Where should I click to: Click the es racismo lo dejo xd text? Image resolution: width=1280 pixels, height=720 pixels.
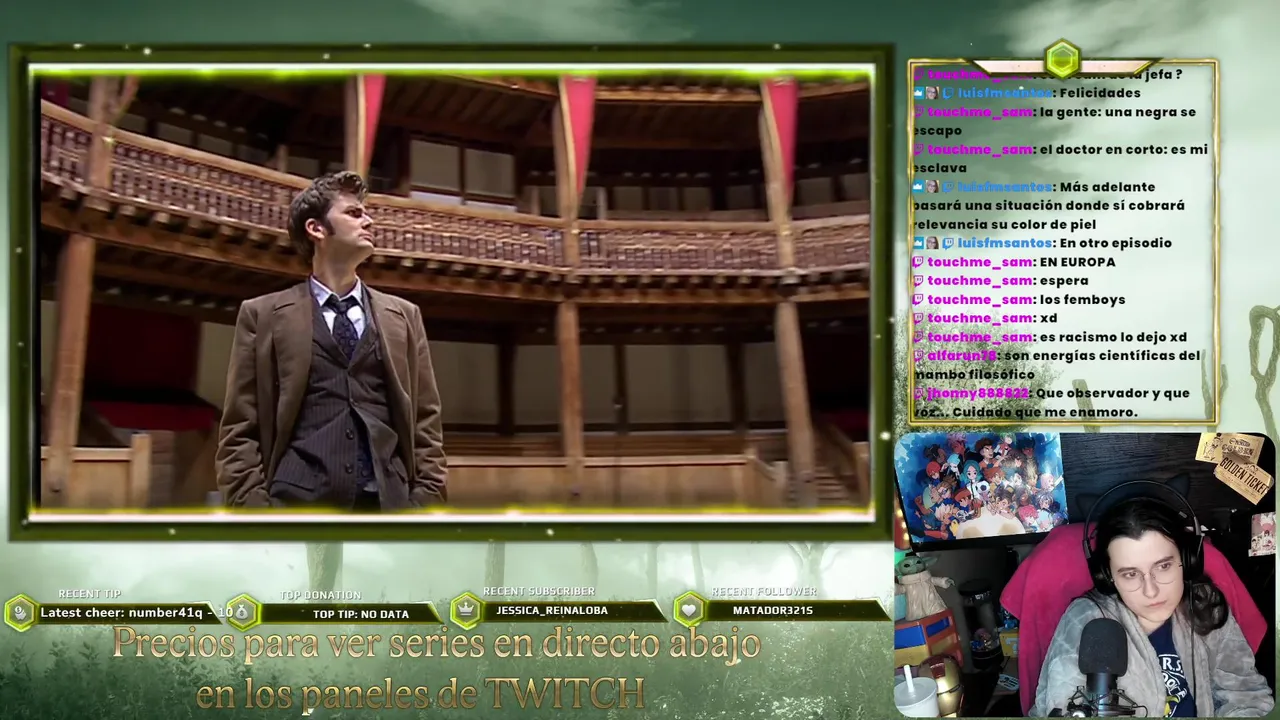[x=1113, y=337]
